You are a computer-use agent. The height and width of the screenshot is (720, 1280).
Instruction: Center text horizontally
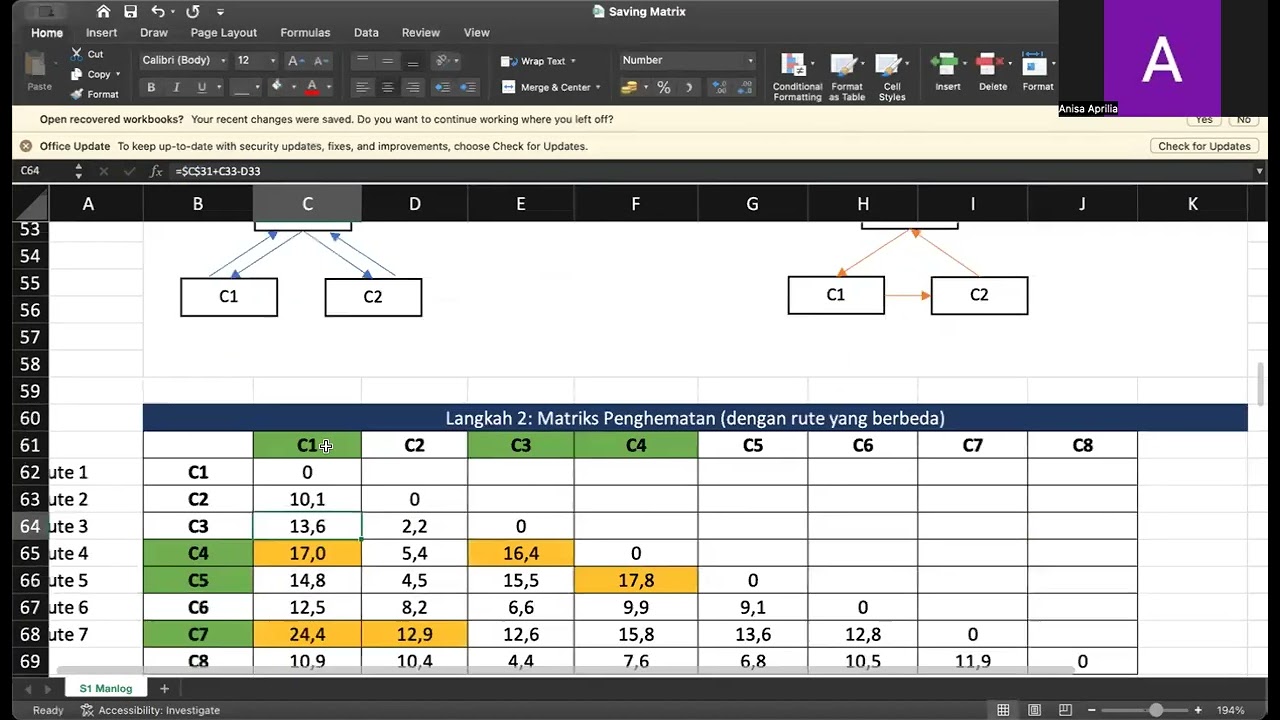click(388, 87)
